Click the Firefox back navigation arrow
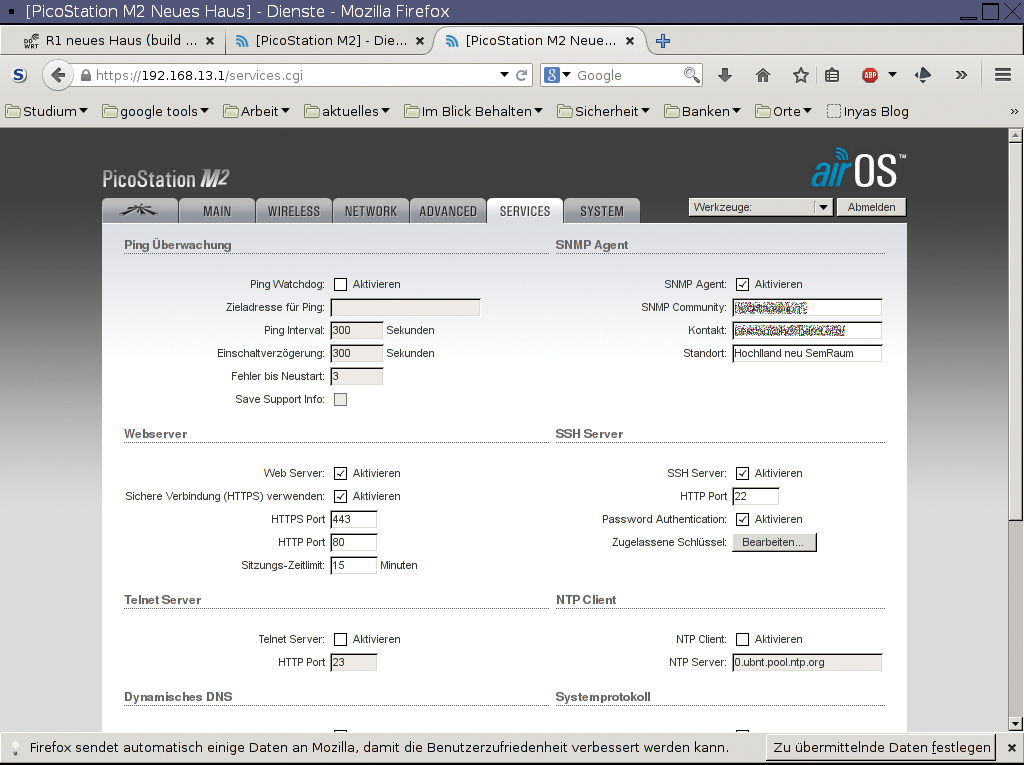The image size is (1024, 765). coord(57,75)
